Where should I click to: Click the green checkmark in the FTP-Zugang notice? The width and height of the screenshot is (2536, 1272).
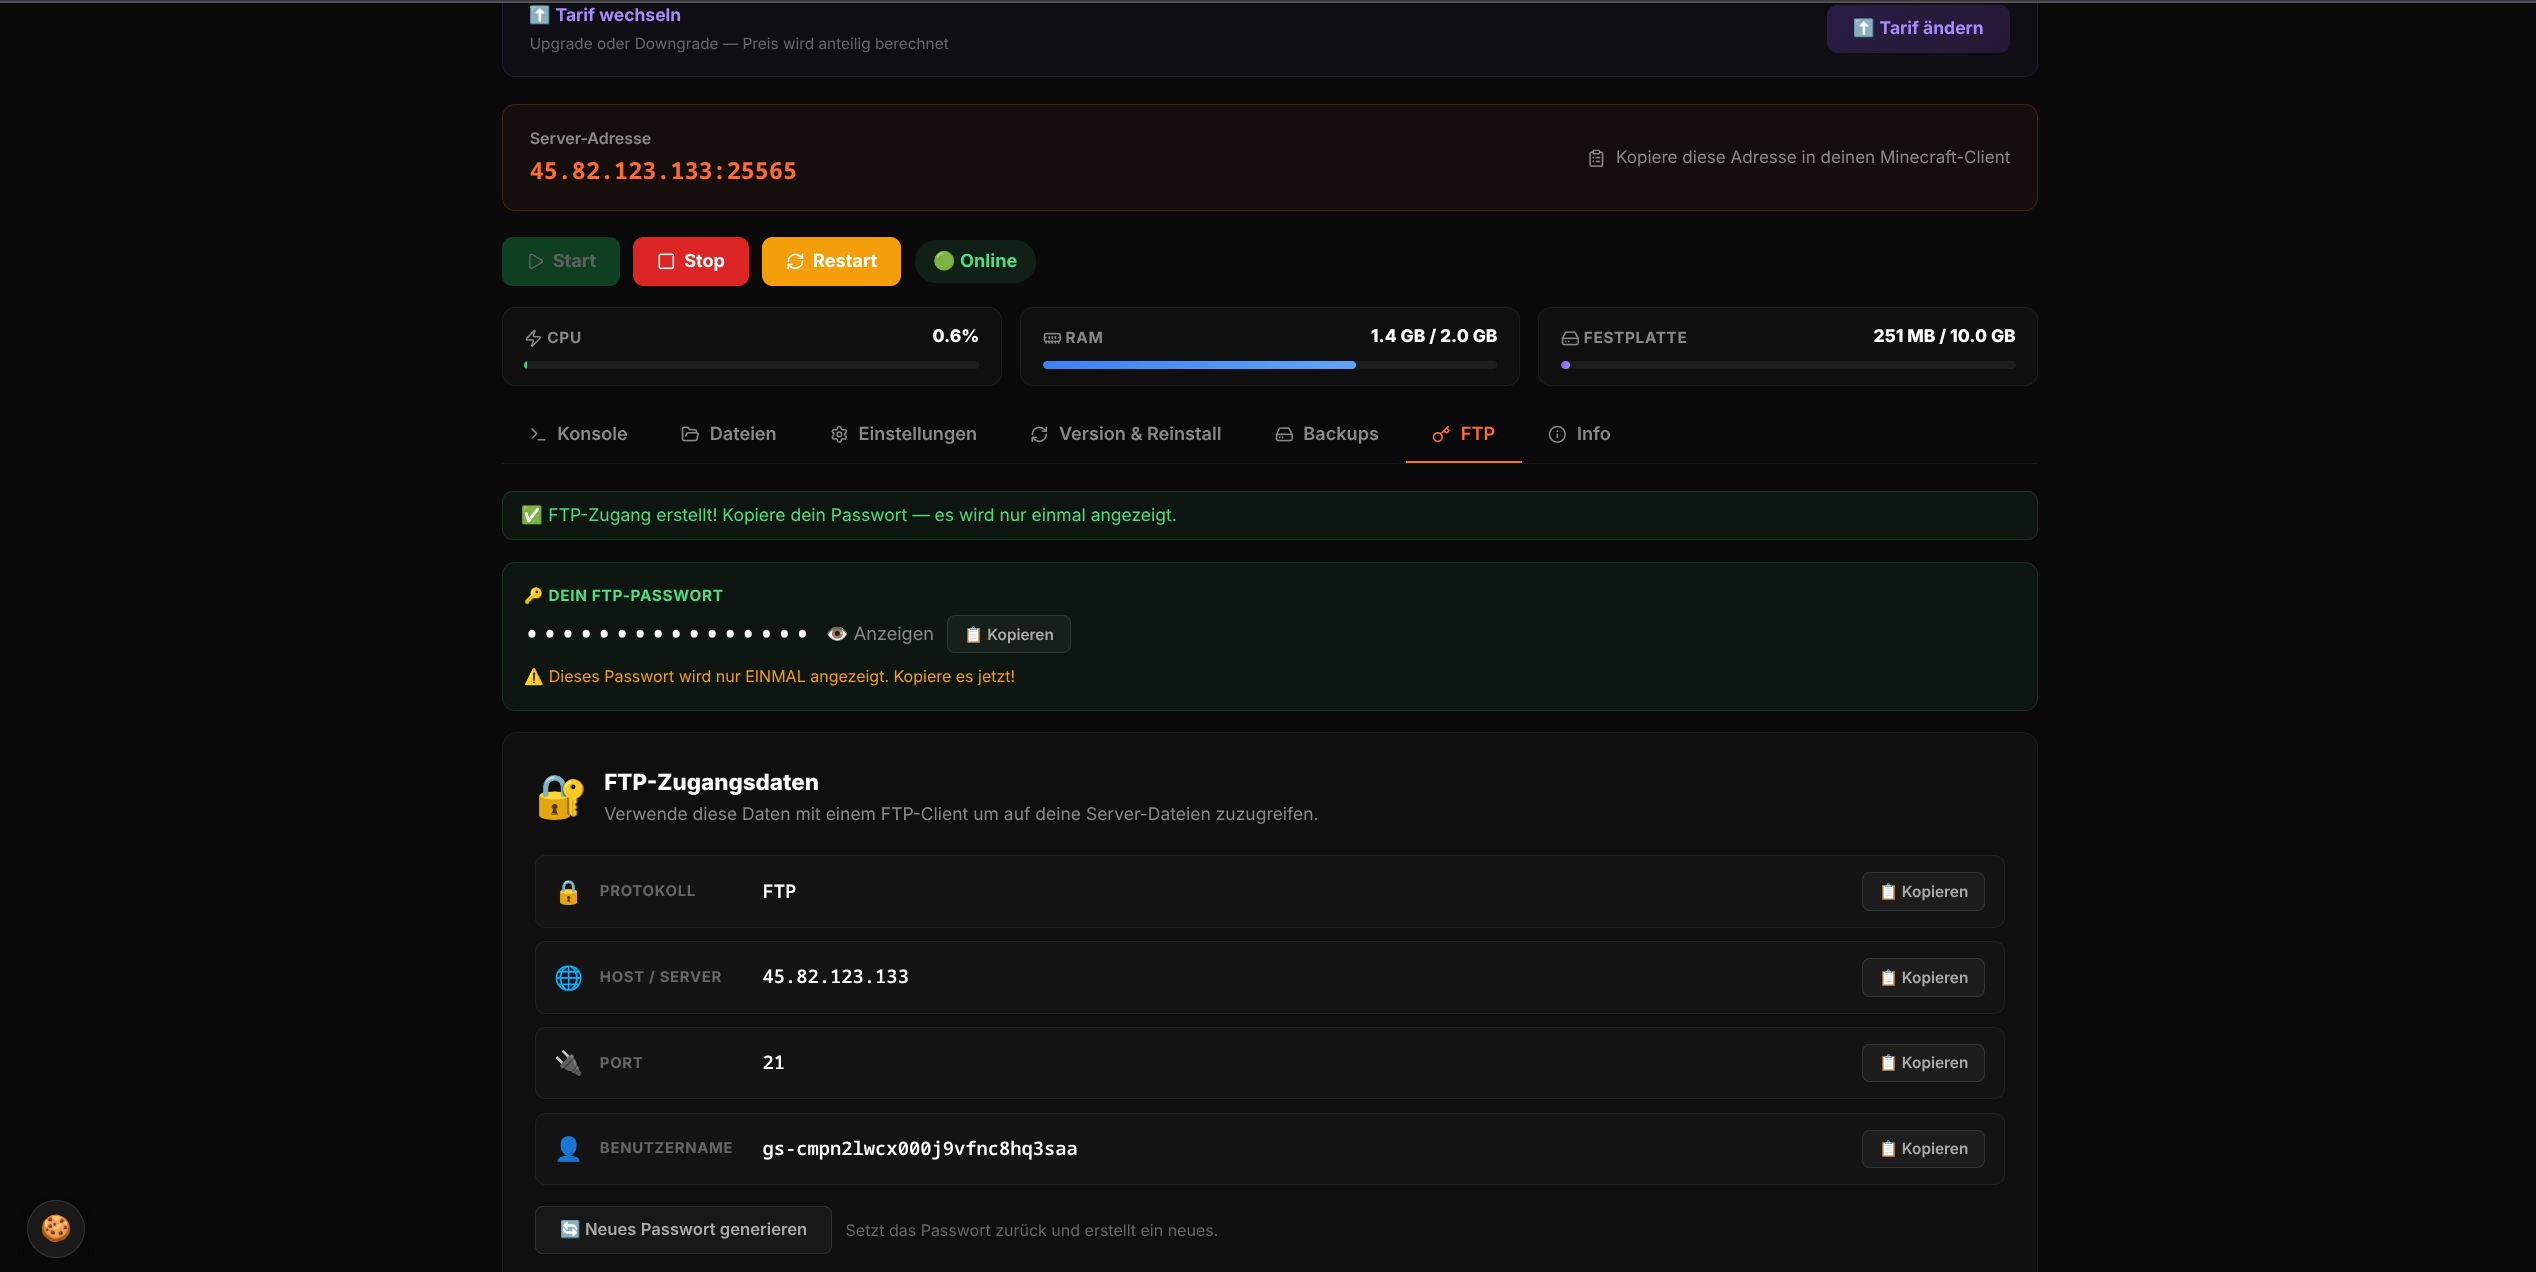point(532,515)
